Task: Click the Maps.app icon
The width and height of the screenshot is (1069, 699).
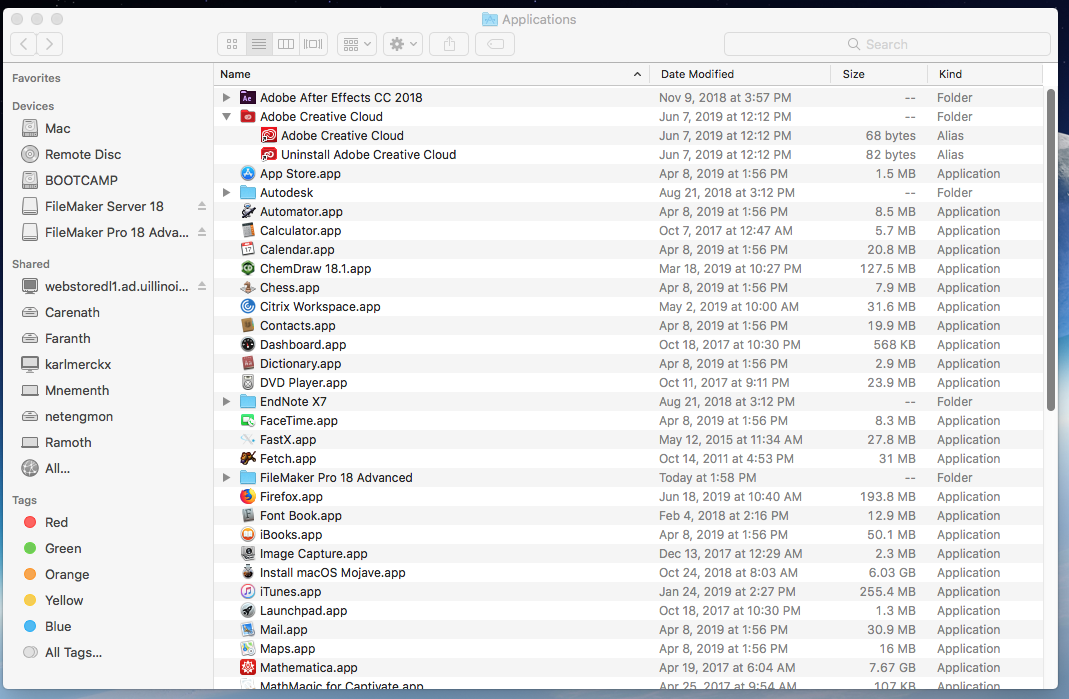Action: (247, 649)
